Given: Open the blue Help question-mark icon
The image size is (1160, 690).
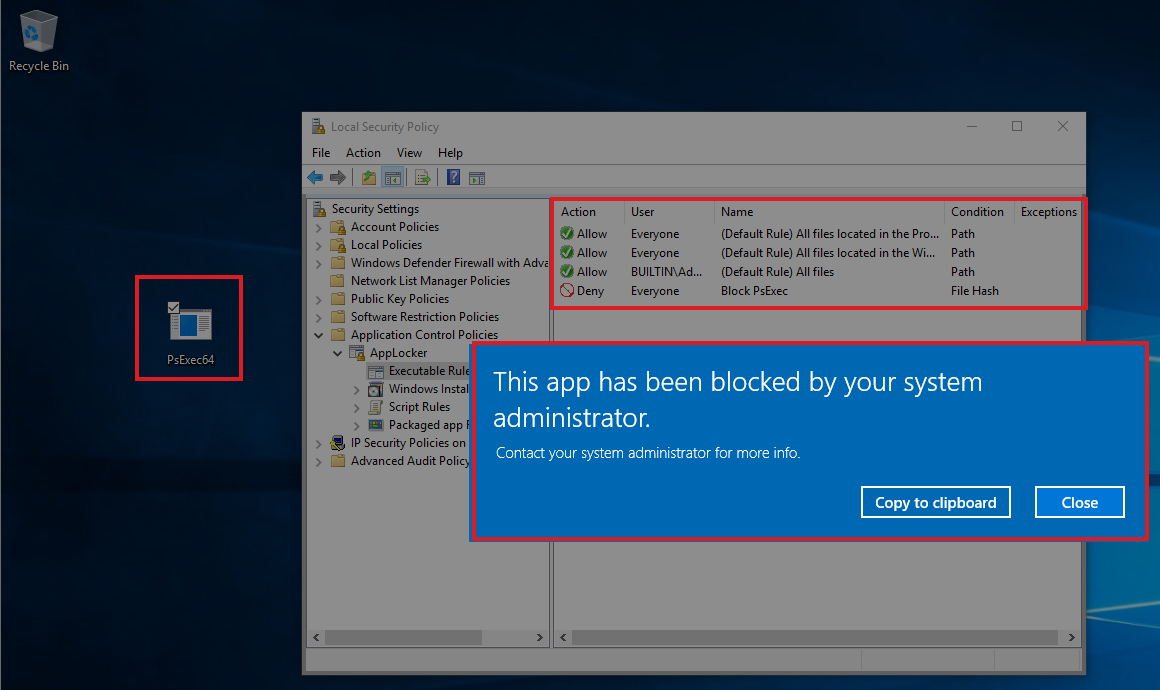Looking at the screenshot, I should [453, 177].
